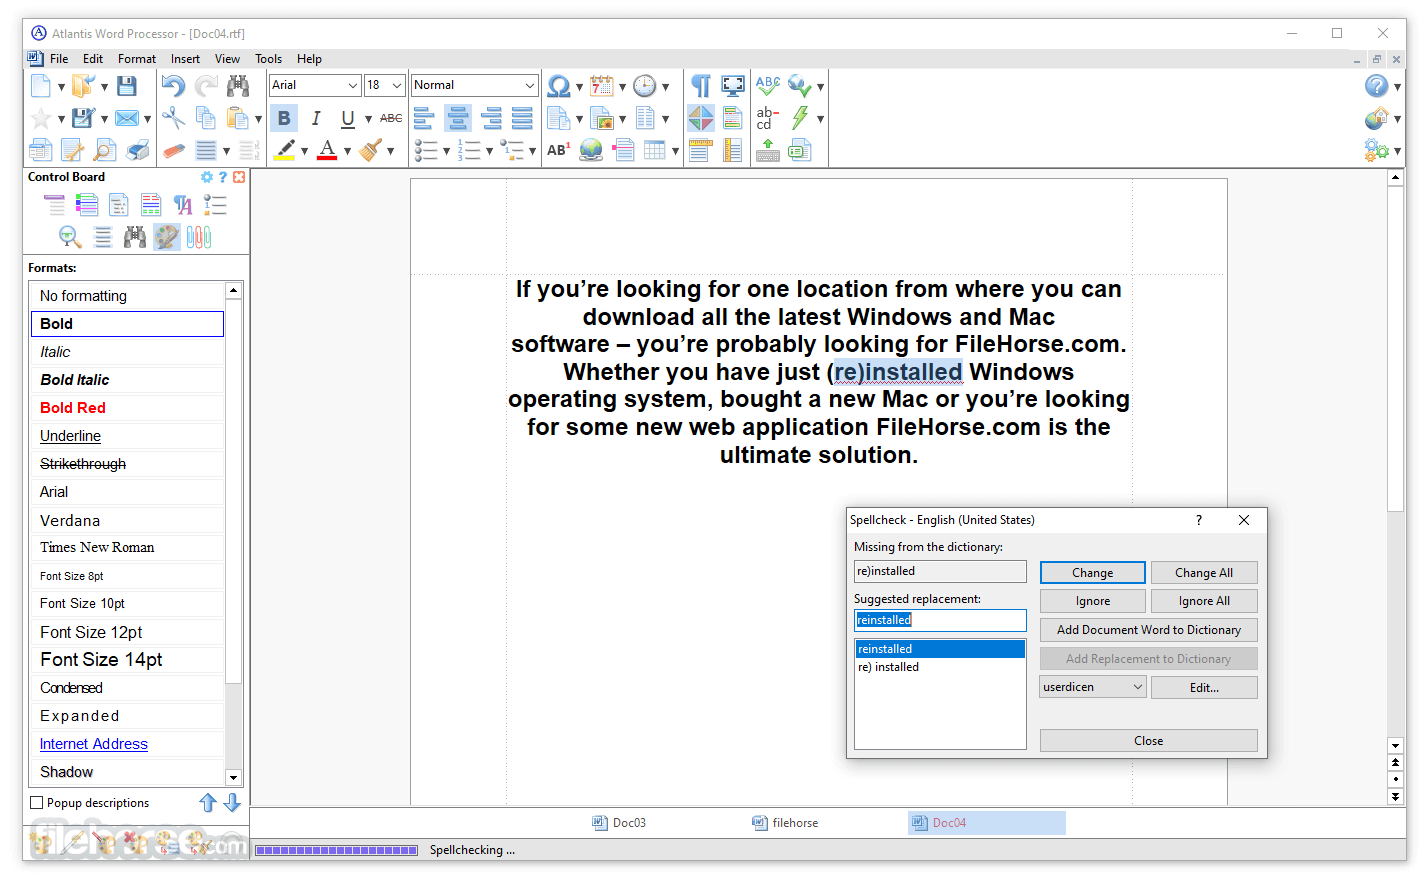Open Find with the toolbar binoculars icon
The image size is (1428, 890).
238,86
